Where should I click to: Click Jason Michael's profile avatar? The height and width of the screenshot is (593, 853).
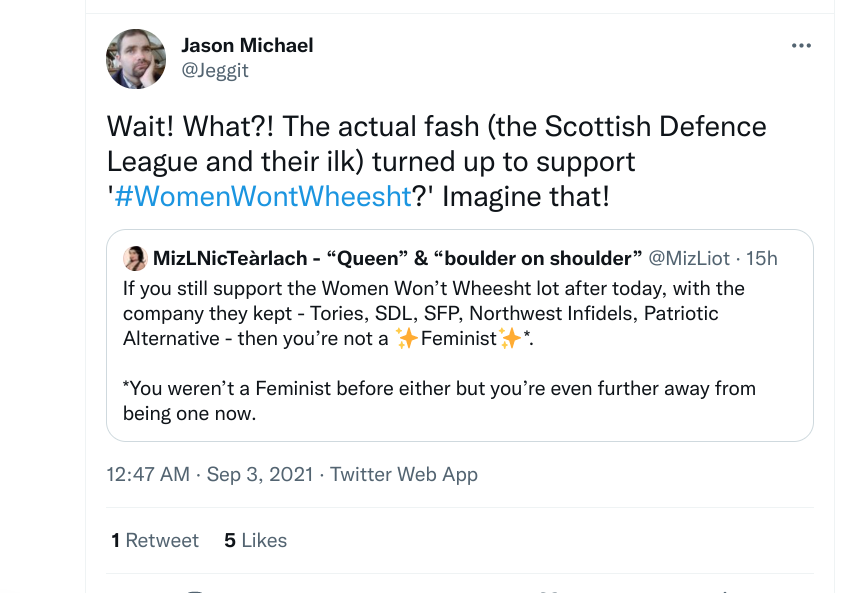[x=136, y=59]
